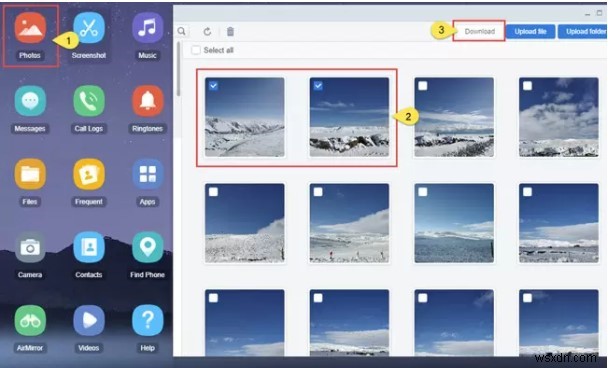Click the Upload folder button
The height and width of the screenshot is (368, 608).
tap(583, 32)
